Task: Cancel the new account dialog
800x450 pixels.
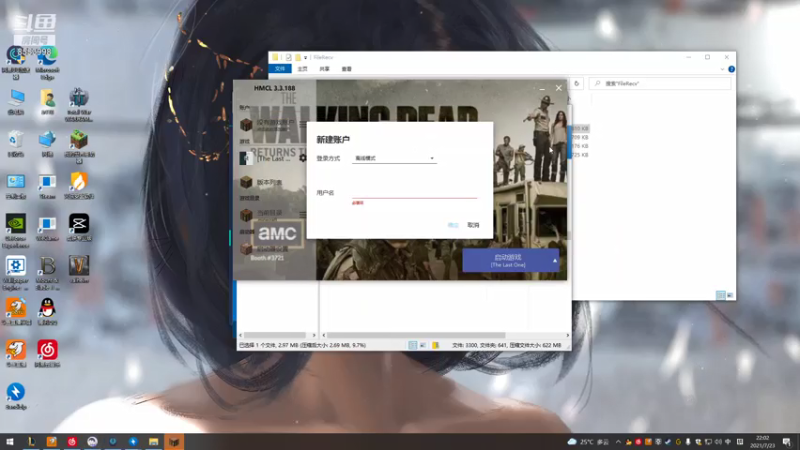Action: click(x=473, y=225)
